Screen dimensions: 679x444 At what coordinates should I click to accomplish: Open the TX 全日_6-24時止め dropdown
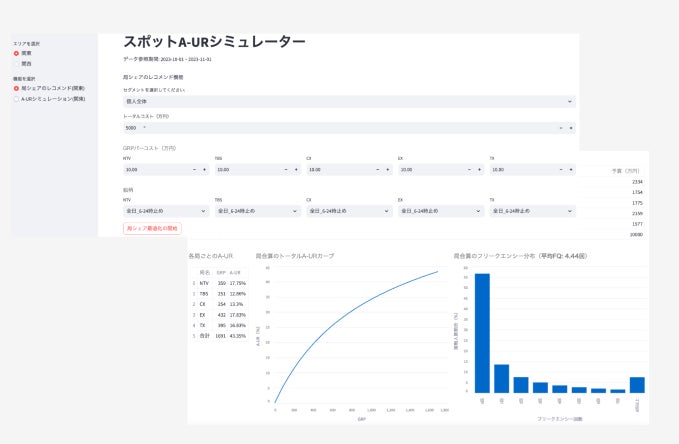pyautogui.click(x=533, y=211)
